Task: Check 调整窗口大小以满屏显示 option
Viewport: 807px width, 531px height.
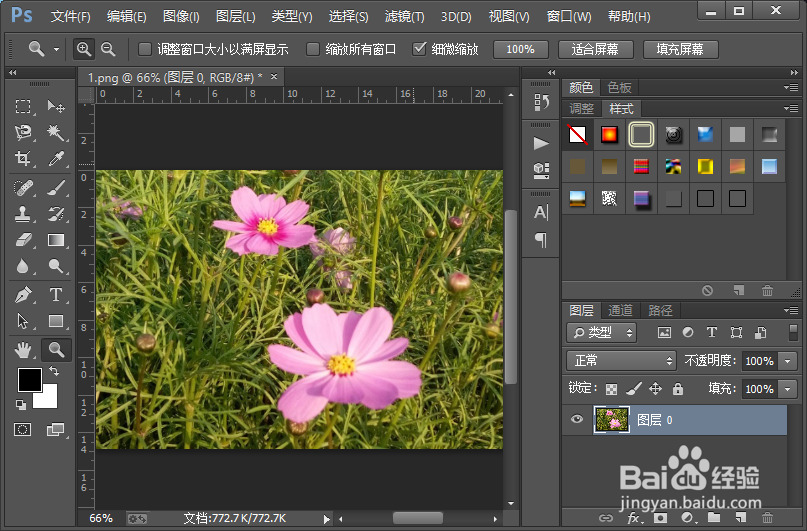Action: coord(145,49)
